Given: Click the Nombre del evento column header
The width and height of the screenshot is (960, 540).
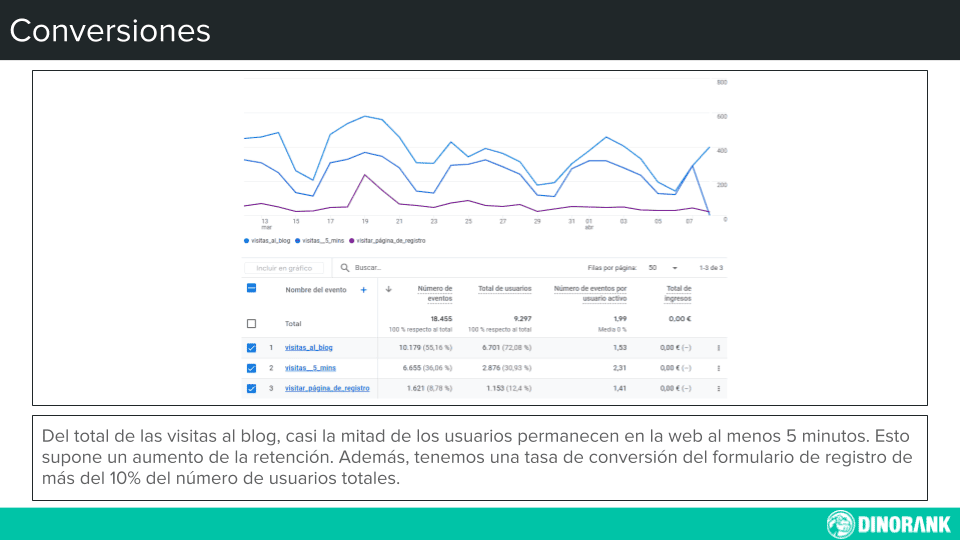Looking at the screenshot, I should point(315,290).
